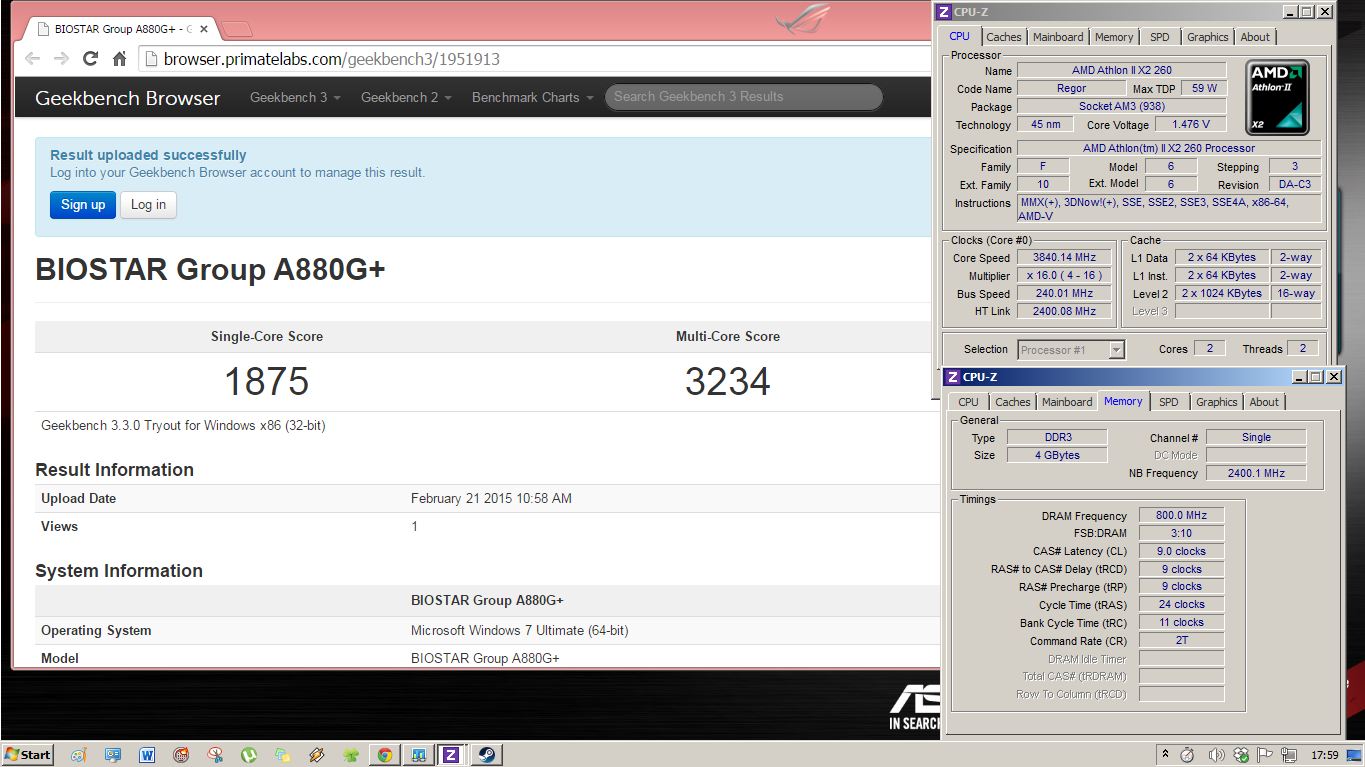Switch to the SPD tab in top CPU-Z window
The width and height of the screenshot is (1365, 767).
(1159, 37)
